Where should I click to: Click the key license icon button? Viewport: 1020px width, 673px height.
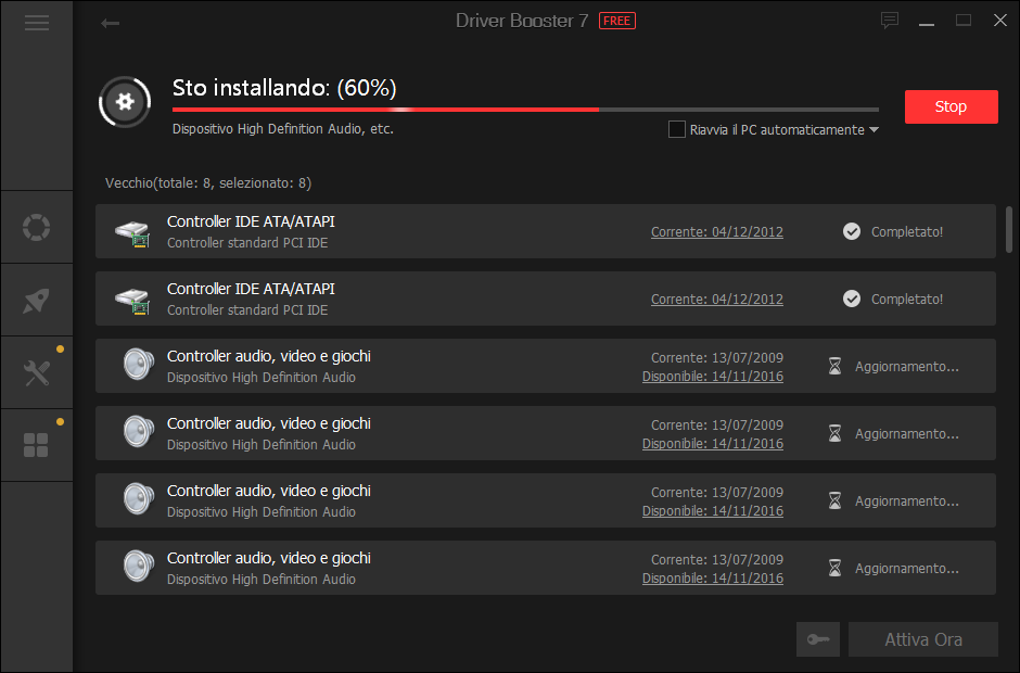point(818,639)
